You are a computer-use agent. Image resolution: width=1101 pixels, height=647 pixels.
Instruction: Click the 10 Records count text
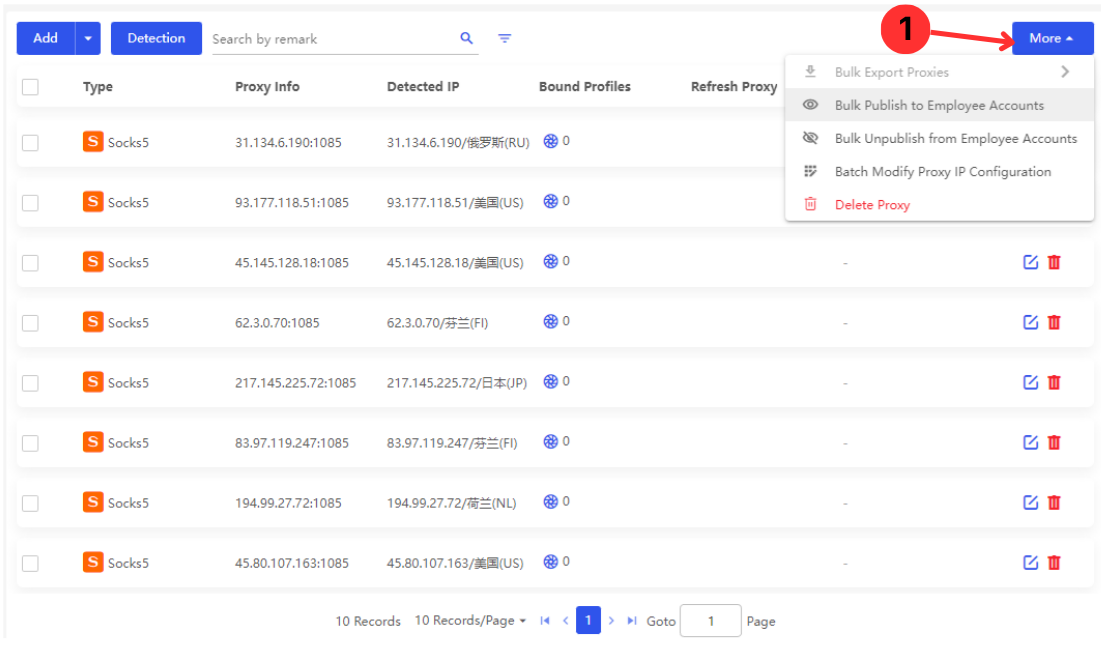point(368,621)
